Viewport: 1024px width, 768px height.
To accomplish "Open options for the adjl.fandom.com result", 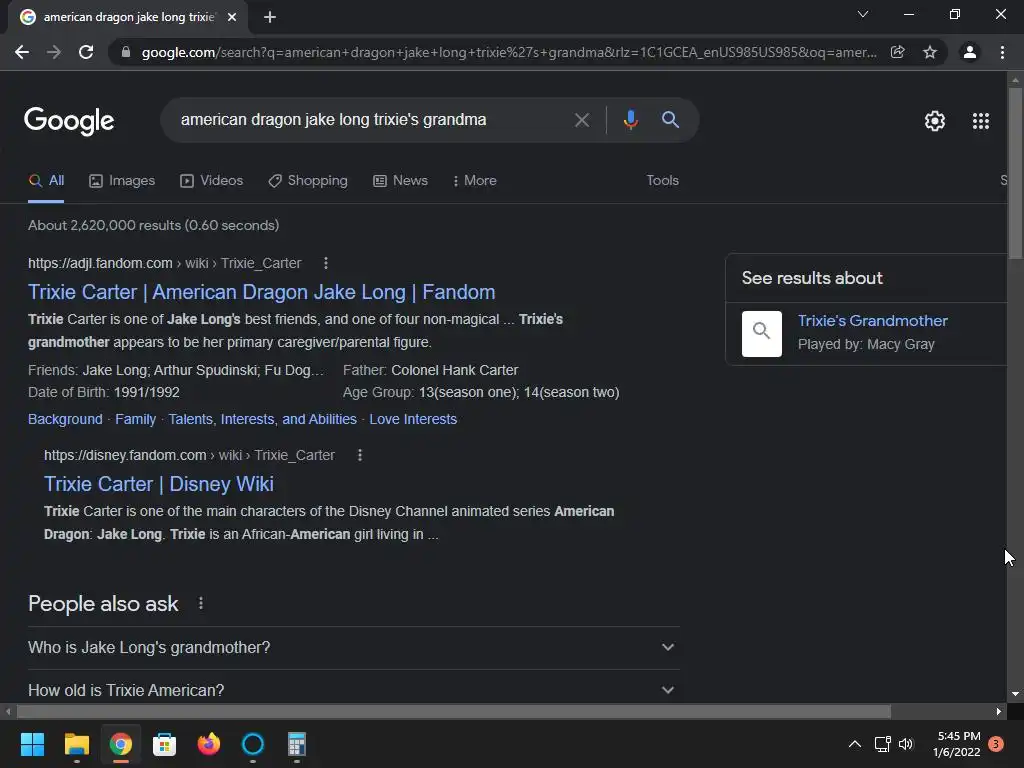I will pos(326,263).
